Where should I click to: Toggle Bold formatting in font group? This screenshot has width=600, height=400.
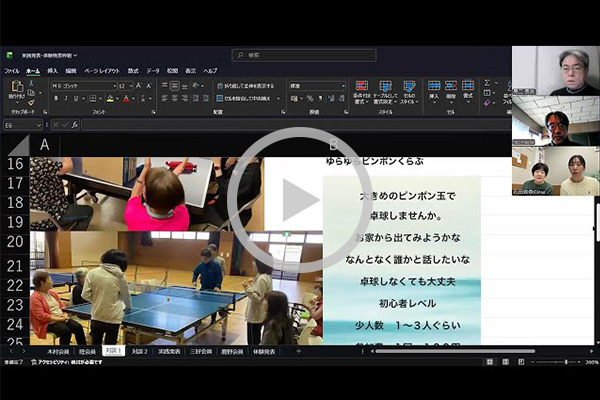(x=54, y=99)
